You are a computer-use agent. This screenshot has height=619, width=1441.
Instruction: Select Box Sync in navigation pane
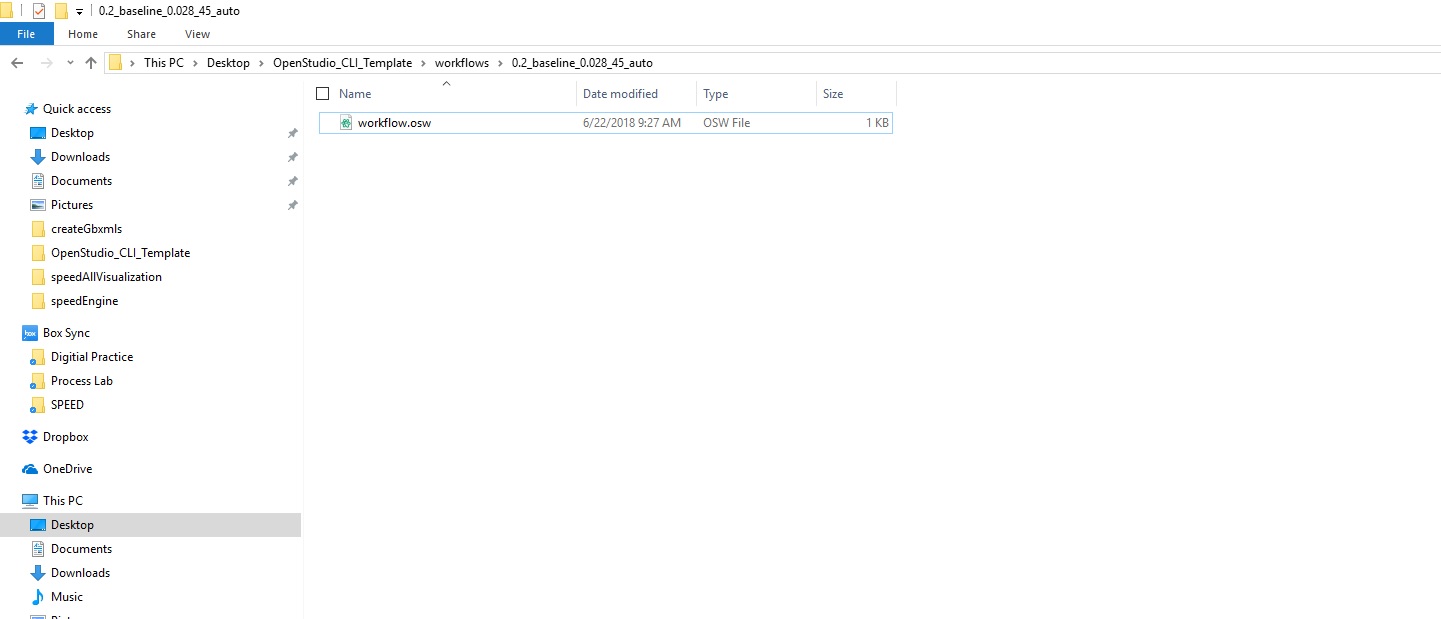click(x=66, y=333)
